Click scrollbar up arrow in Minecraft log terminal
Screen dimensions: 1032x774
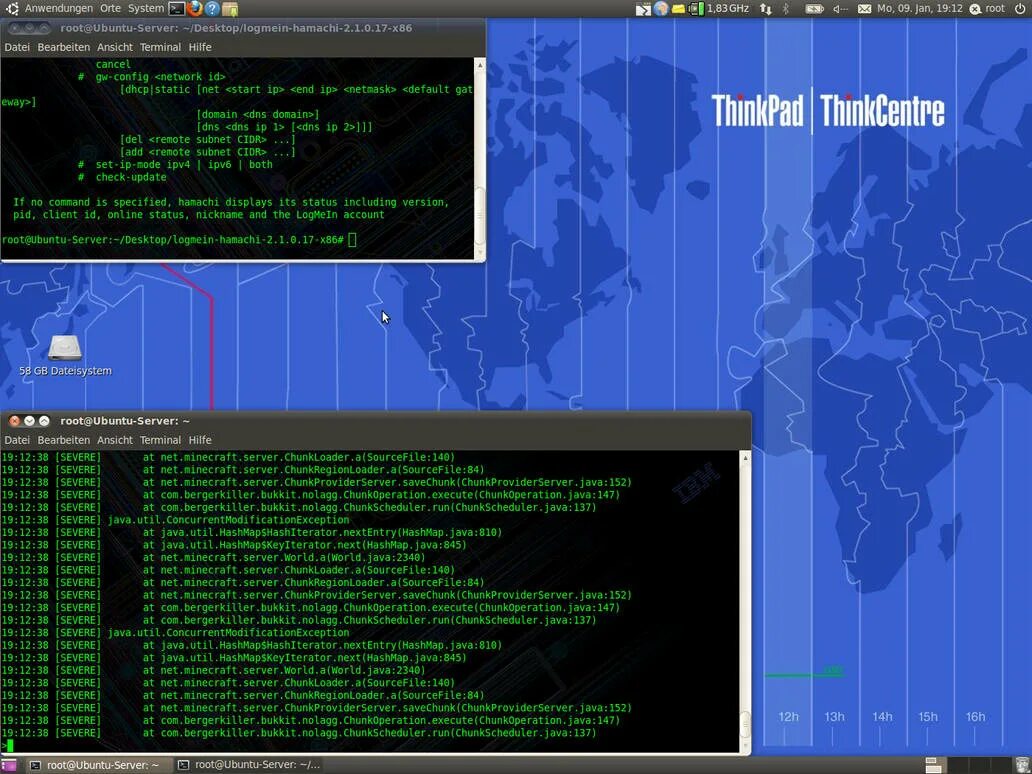pyautogui.click(x=745, y=458)
